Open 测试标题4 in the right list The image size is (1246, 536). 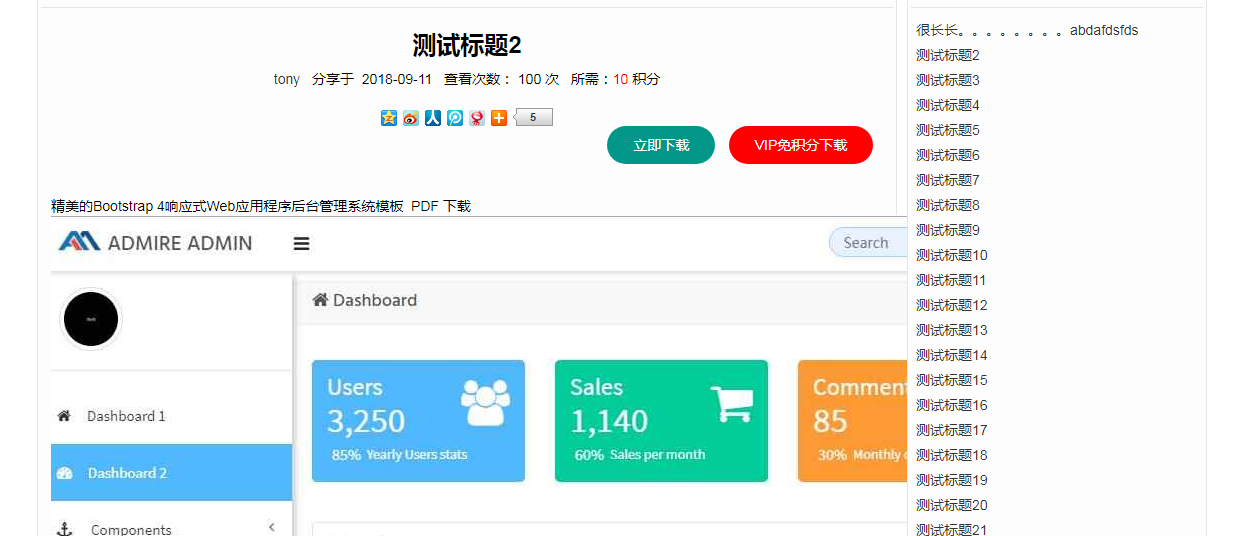click(x=948, y=105)
